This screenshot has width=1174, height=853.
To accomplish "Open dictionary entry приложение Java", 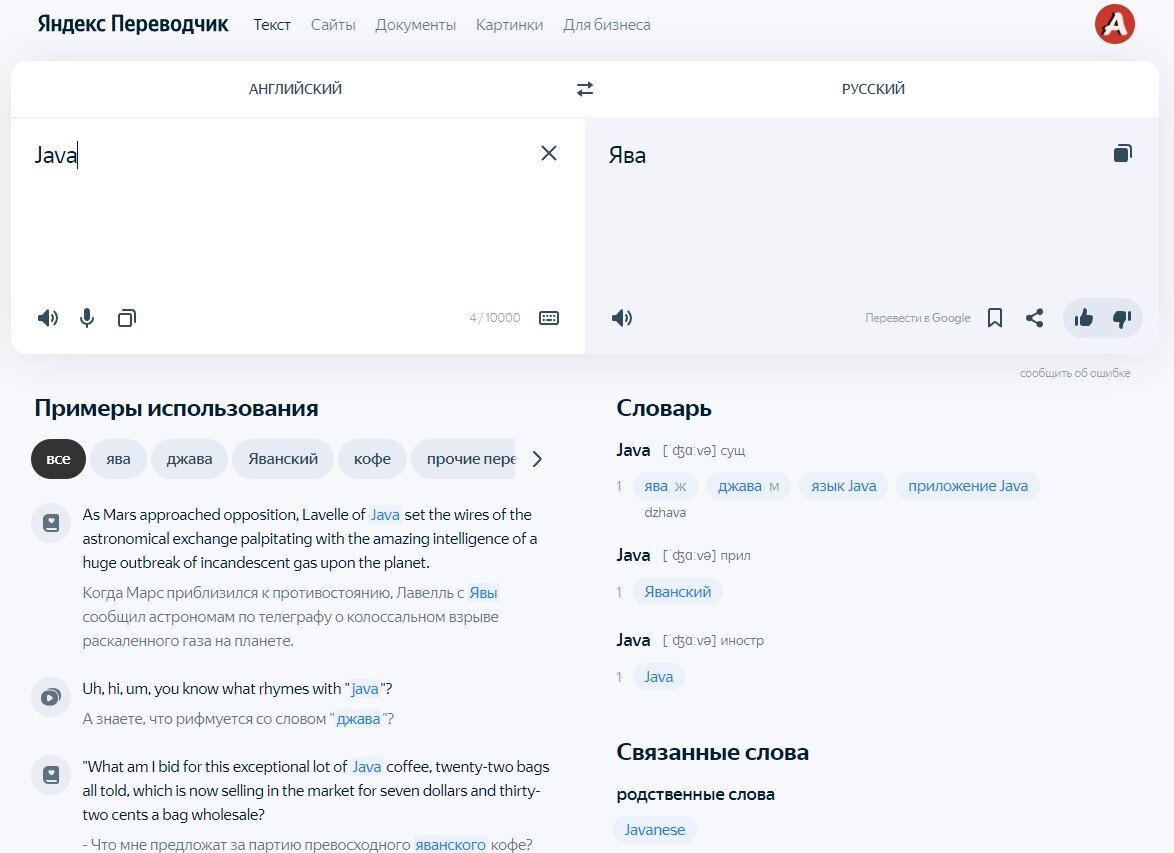I will tap(967, 486).
